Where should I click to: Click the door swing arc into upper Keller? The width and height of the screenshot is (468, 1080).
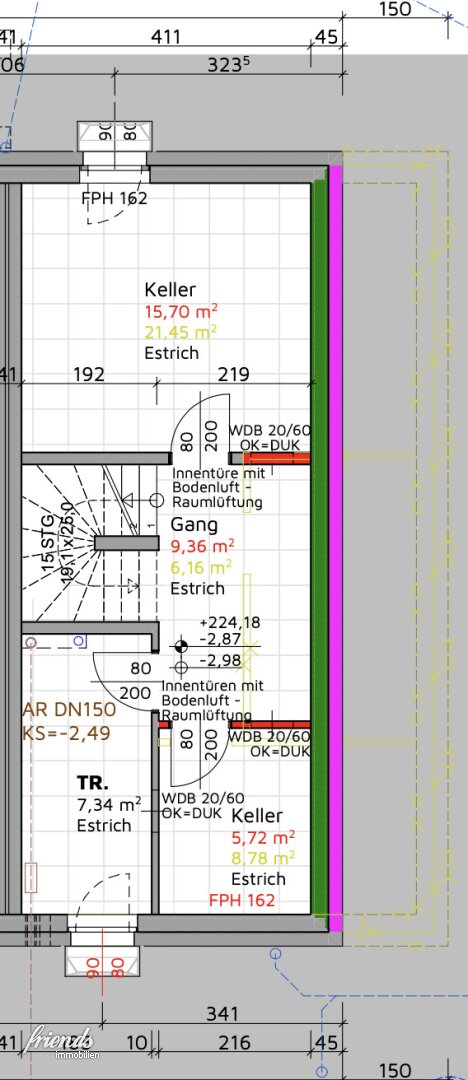(x=200, y=423)
